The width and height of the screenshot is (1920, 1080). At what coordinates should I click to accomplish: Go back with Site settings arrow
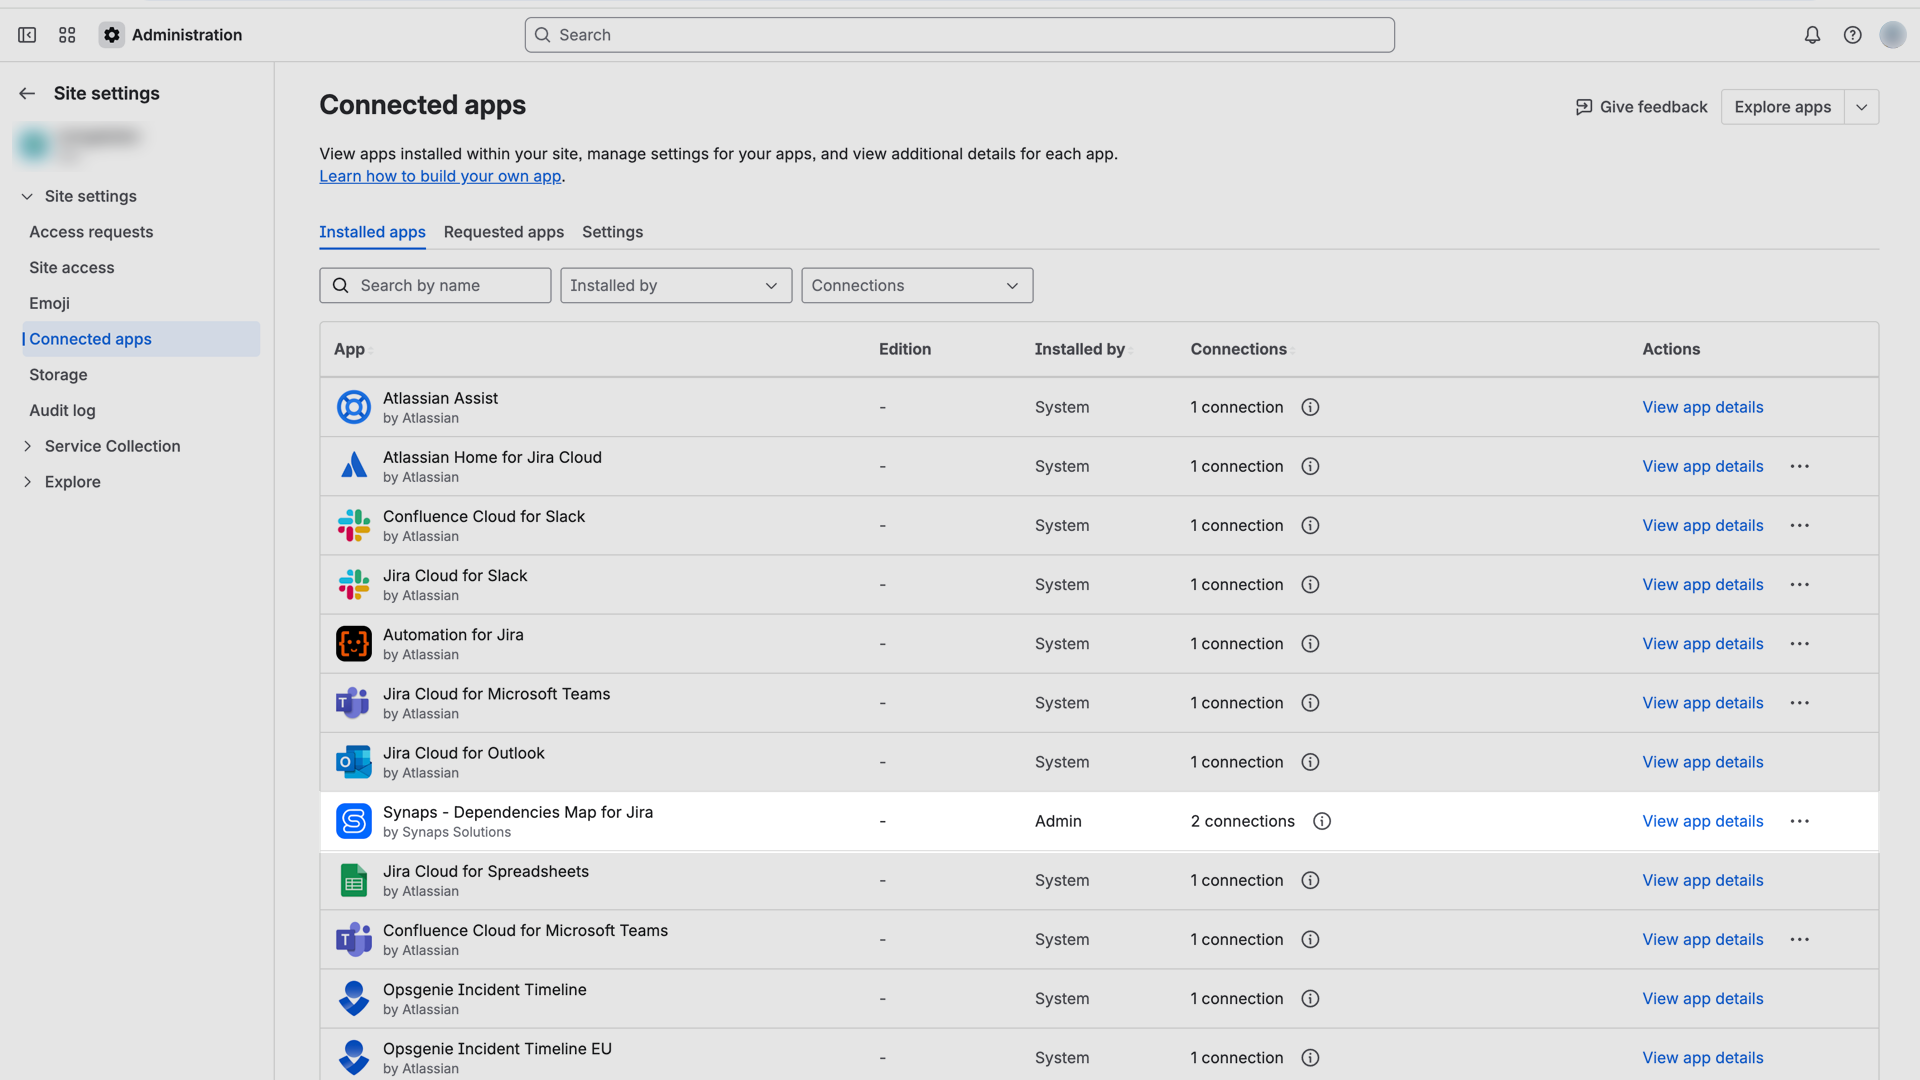pos(27,93)
